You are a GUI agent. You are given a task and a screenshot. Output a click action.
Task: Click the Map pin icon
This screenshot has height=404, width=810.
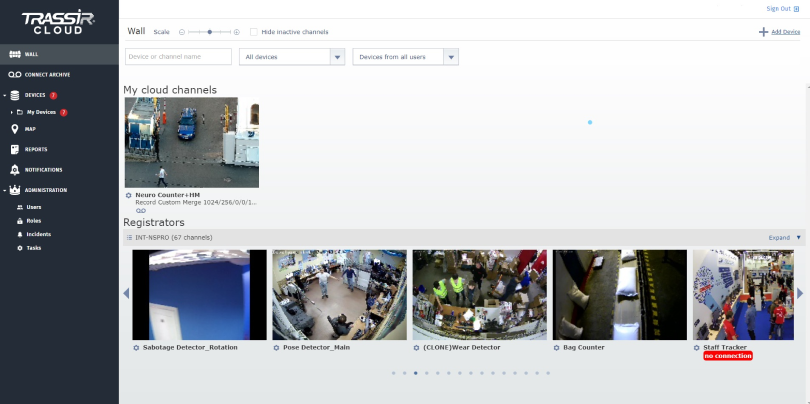[x=15, y=129]
